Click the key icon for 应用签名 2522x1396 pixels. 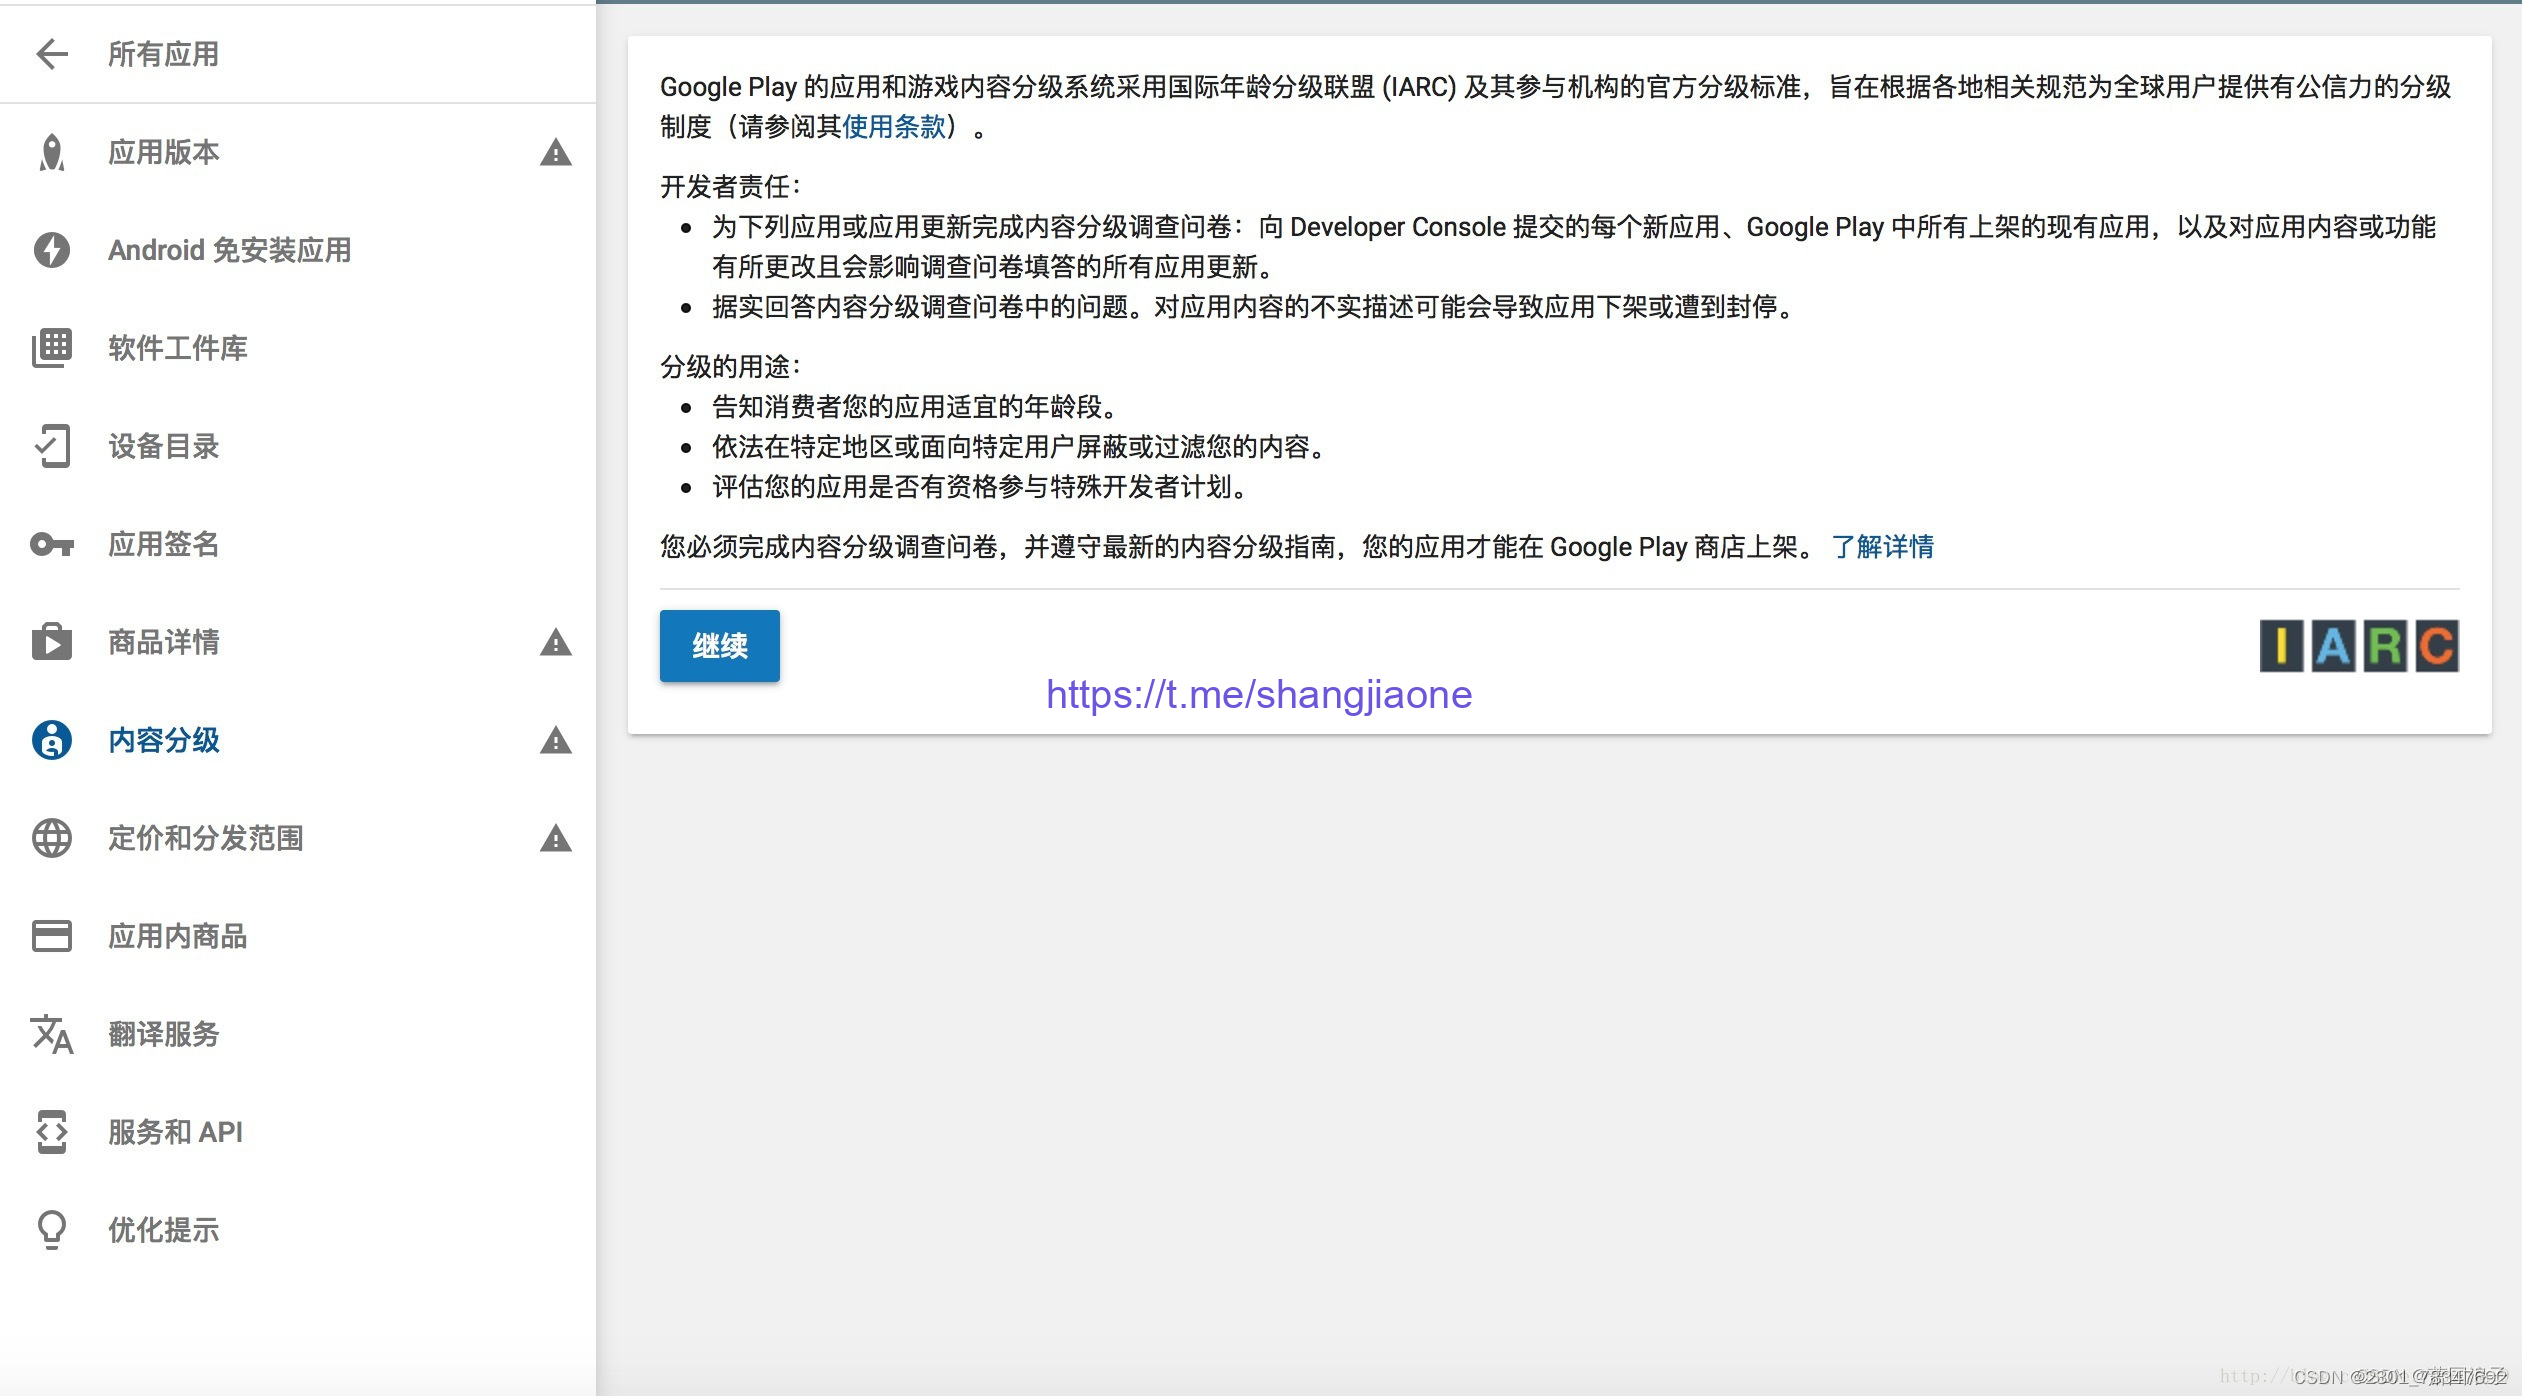pos(52,544)
